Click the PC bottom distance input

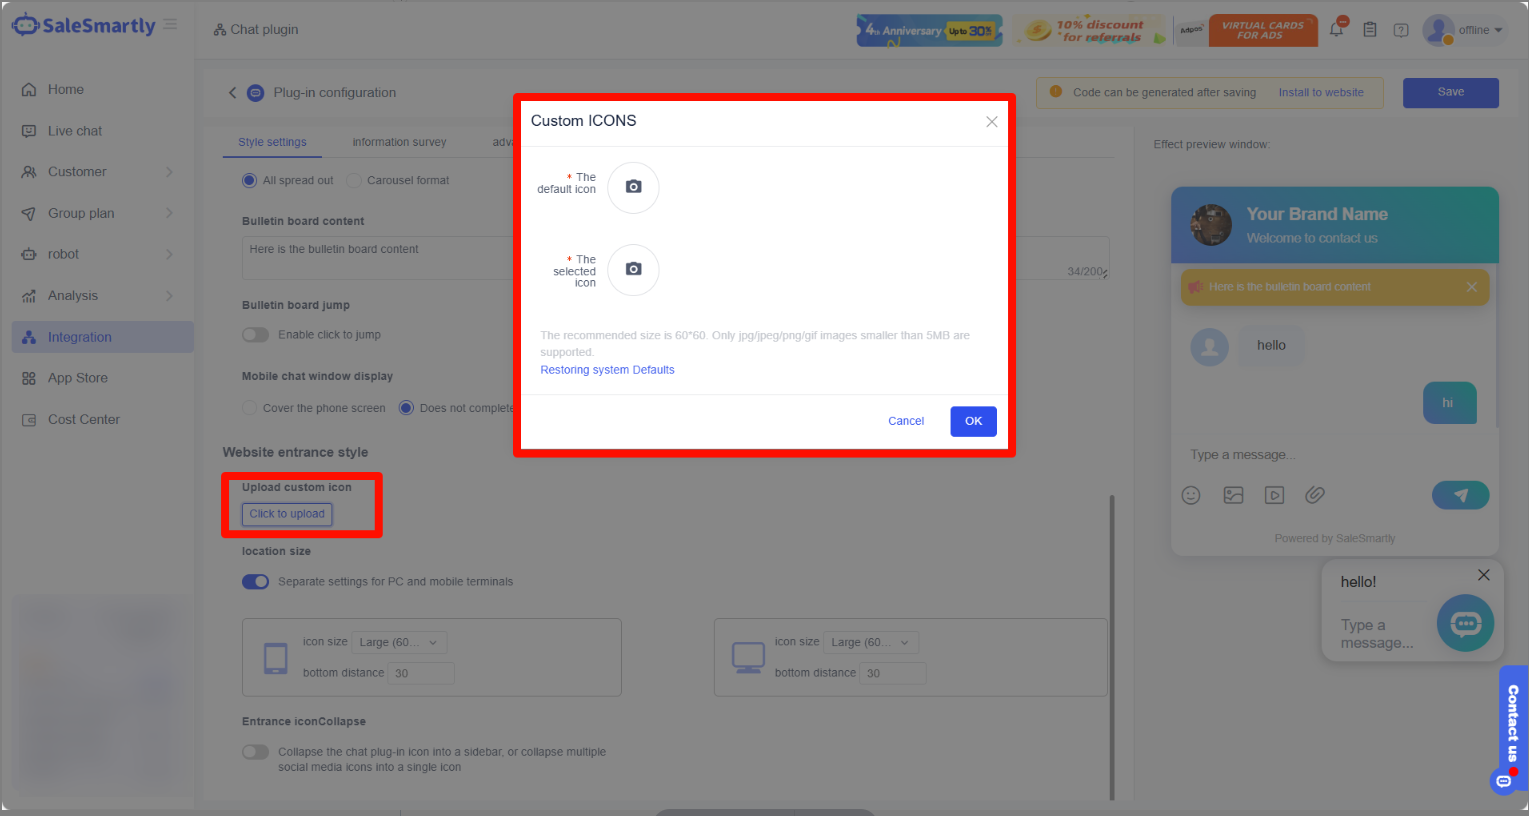coord(893,673)
